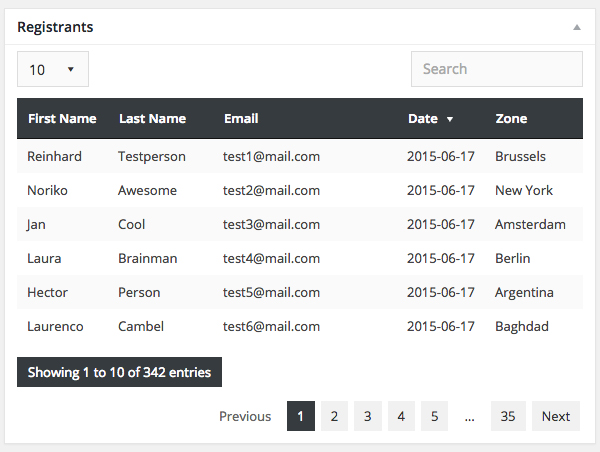Select current page 1 button
This screenshot has width=600, height=452.
(301, 416)
